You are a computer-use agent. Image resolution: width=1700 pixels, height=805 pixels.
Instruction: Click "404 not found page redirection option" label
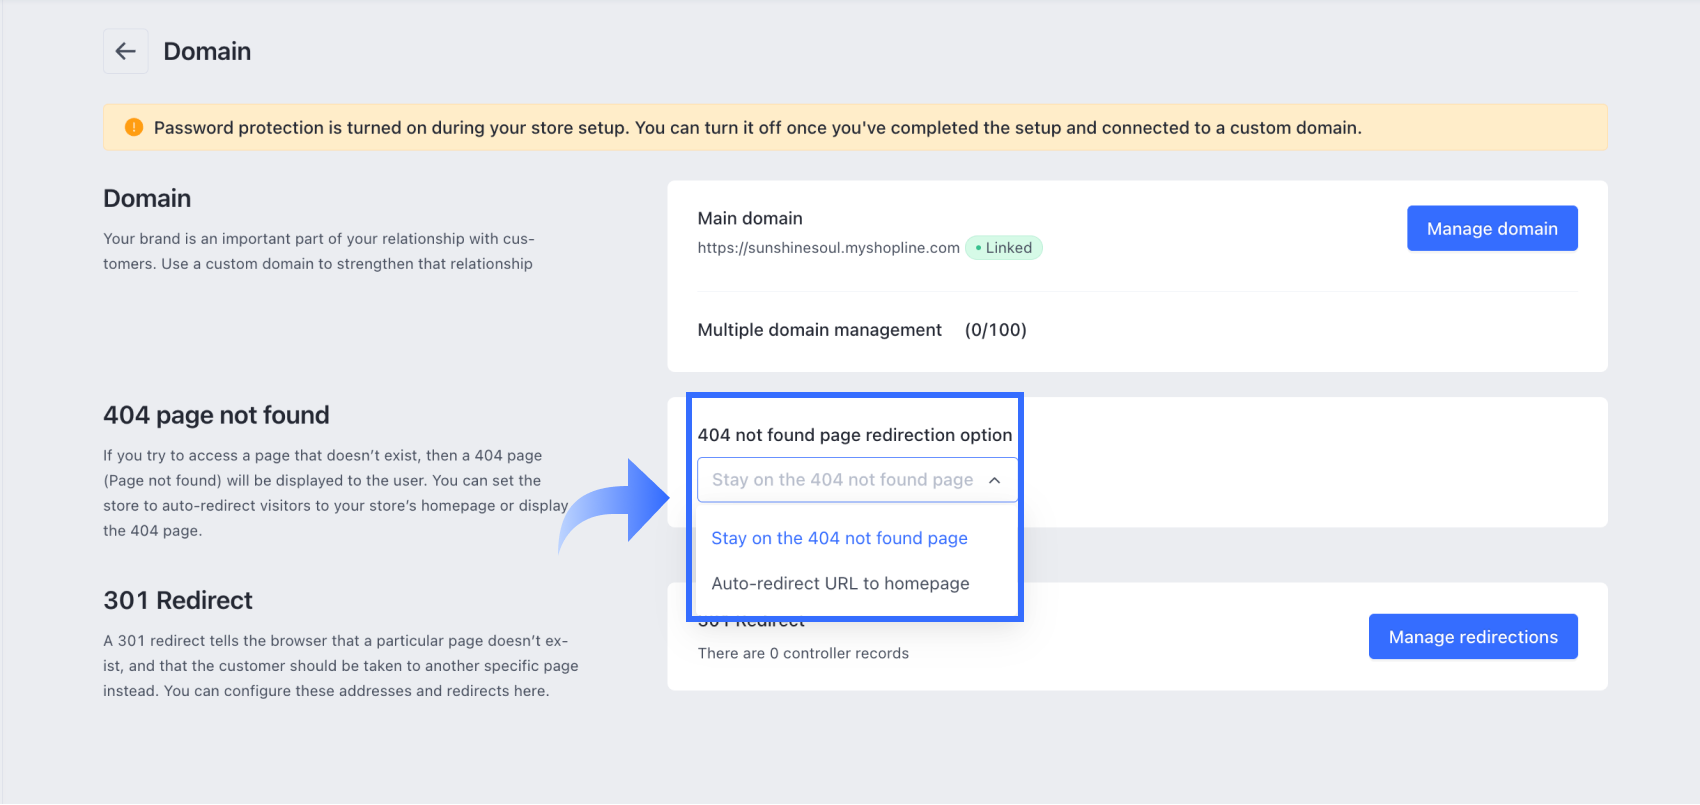855,435
